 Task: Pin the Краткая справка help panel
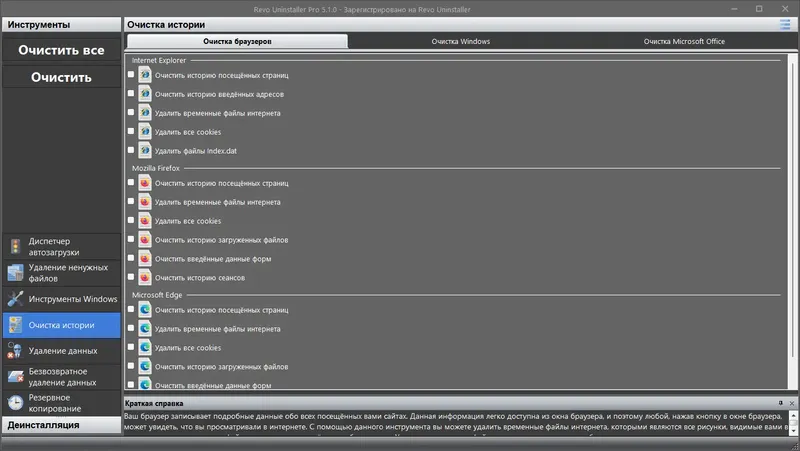pyautogui.click(x=781, y=403)
